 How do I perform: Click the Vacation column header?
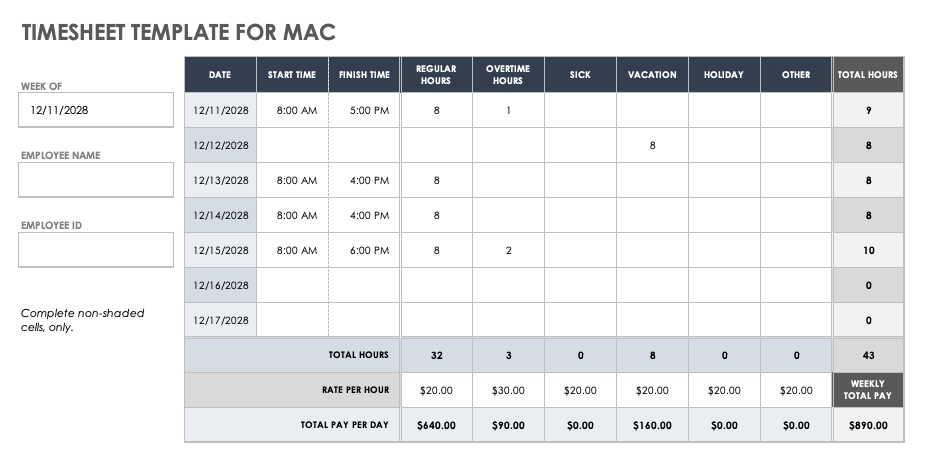point(652,75)
